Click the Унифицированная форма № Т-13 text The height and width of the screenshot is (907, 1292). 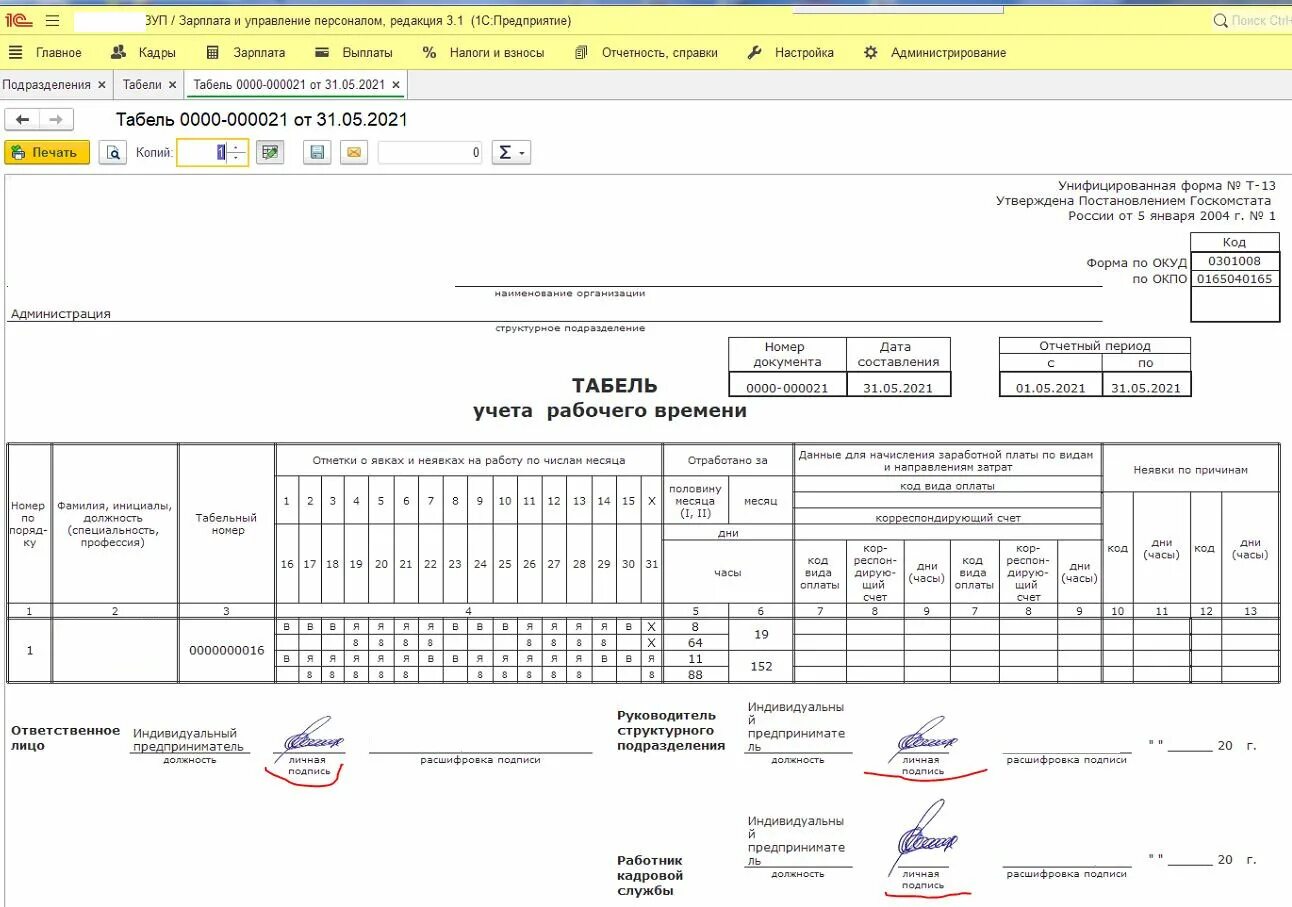(1167, 186)
